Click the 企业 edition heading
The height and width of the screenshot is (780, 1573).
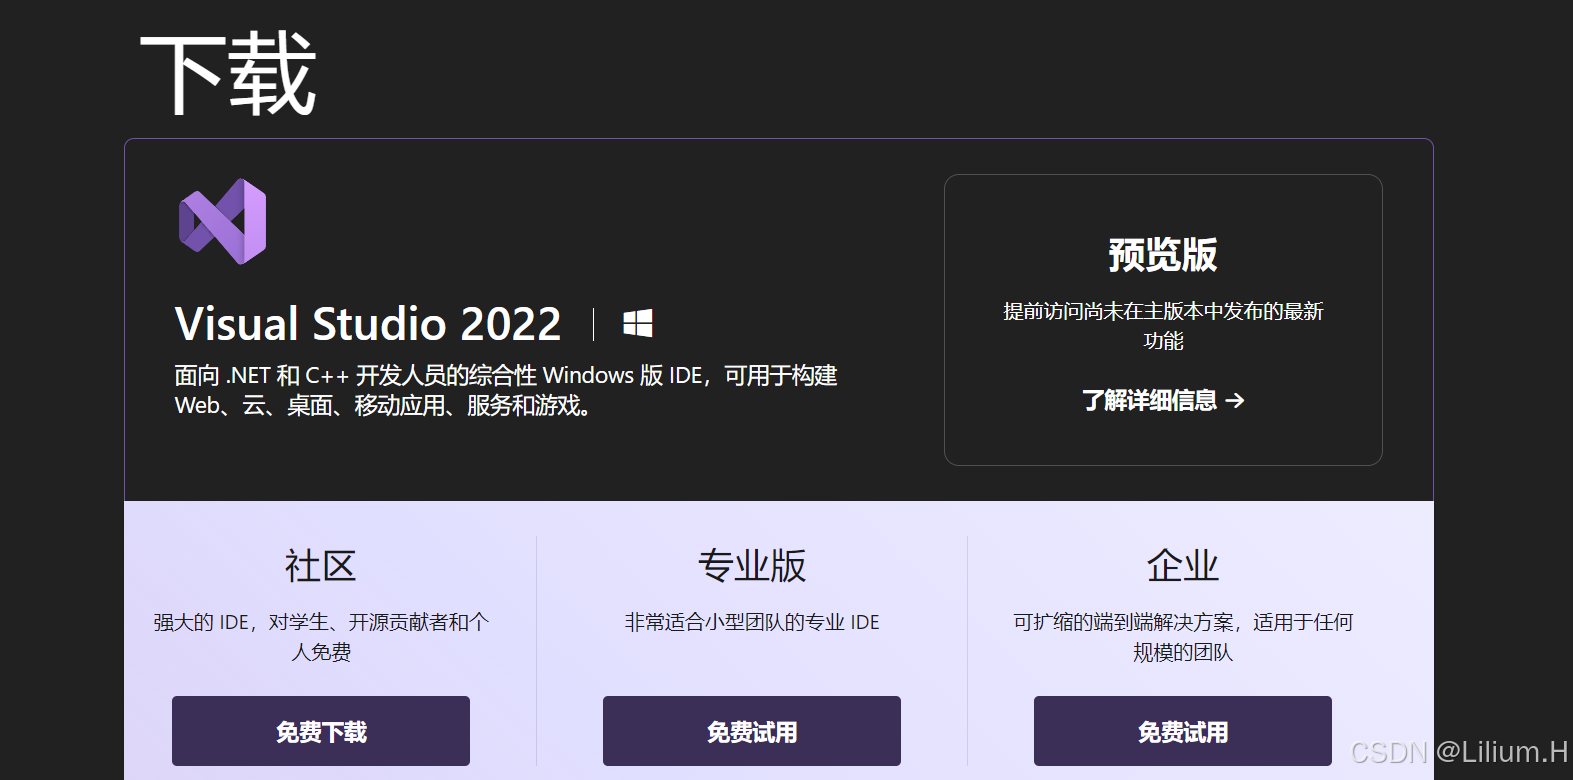pyautogui.click(x=1183, y=566)
